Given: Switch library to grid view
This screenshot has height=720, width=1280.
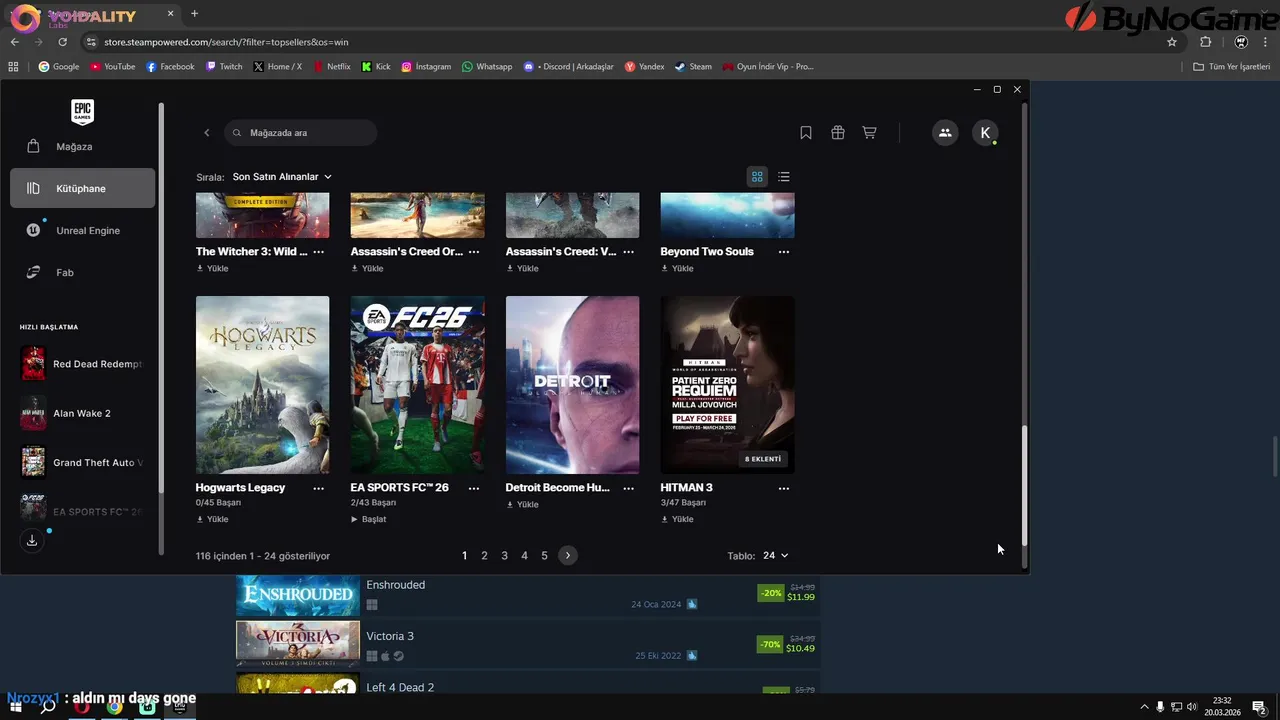Looking at the screenshot, I should click(x=757, y=177).
